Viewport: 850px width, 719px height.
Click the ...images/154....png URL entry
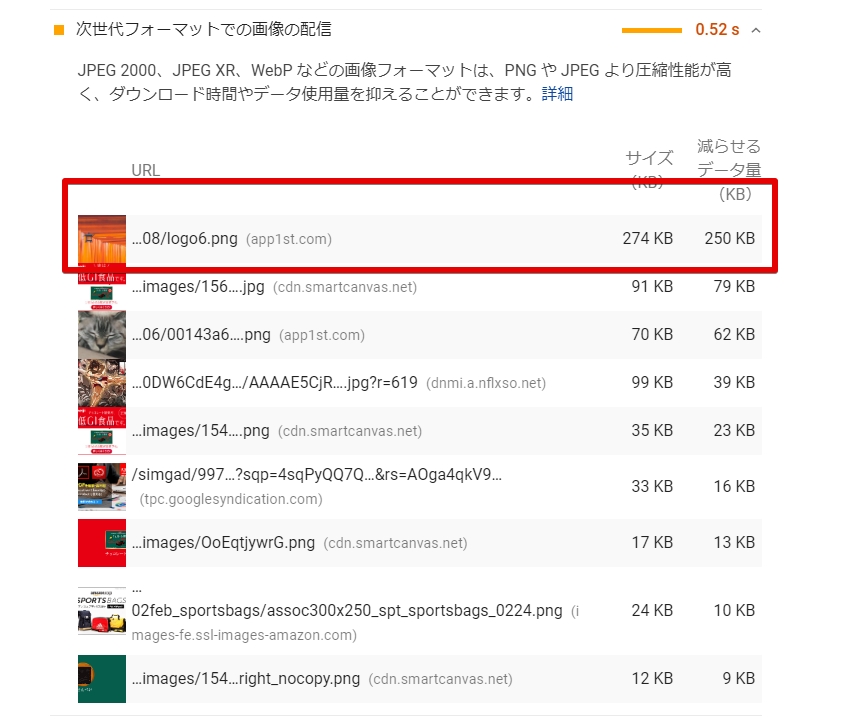coord(201,431)
